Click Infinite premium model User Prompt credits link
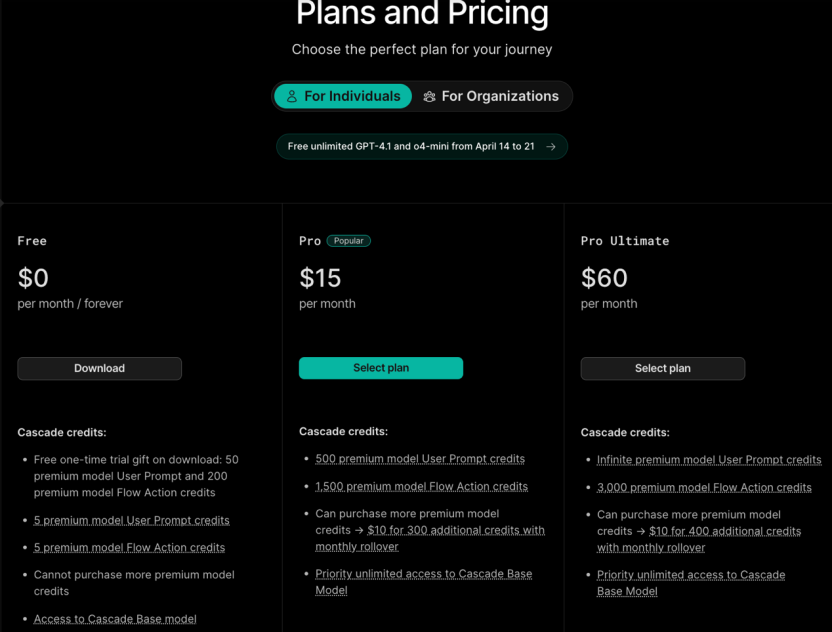The width and height of the screenshot is (832, 632). [709, 460]
